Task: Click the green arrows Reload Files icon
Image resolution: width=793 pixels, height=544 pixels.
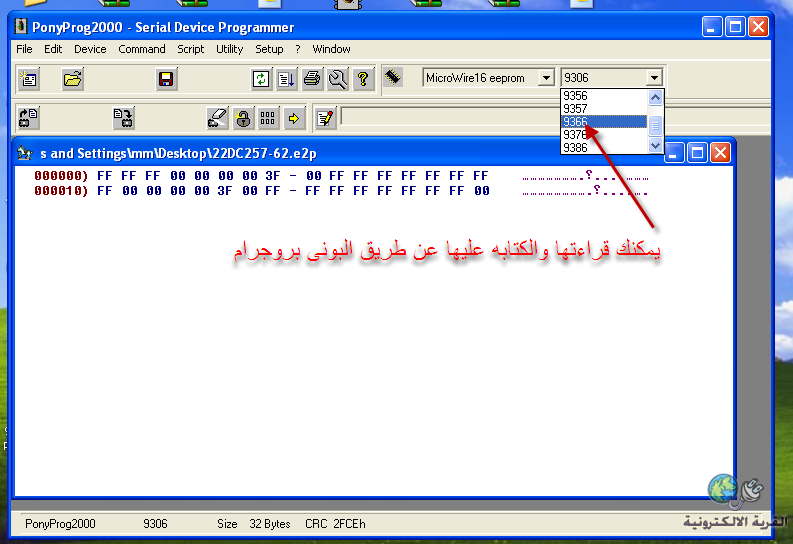Action: pos(261,79)
